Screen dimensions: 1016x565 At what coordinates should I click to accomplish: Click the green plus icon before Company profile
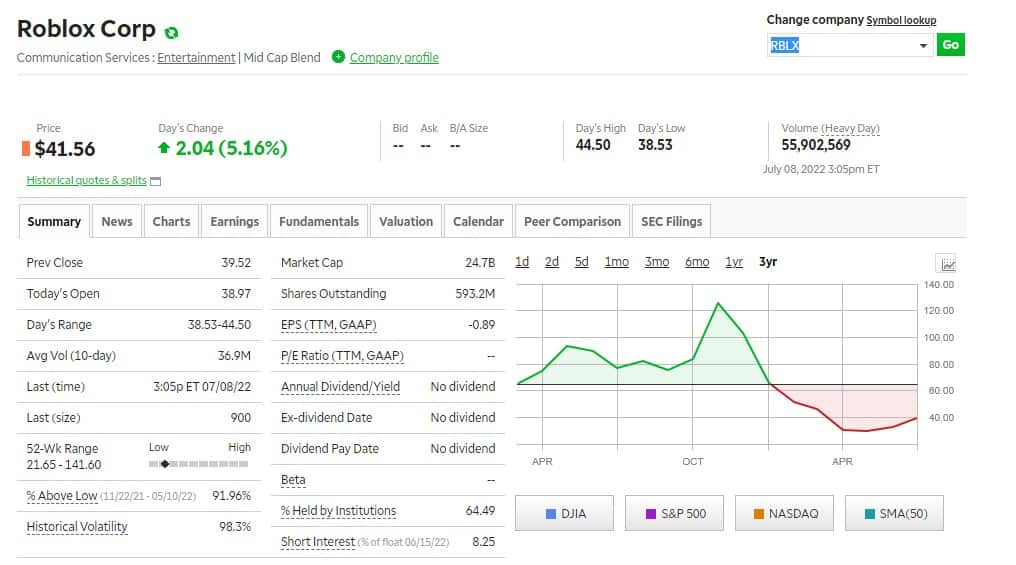(338, 57)
